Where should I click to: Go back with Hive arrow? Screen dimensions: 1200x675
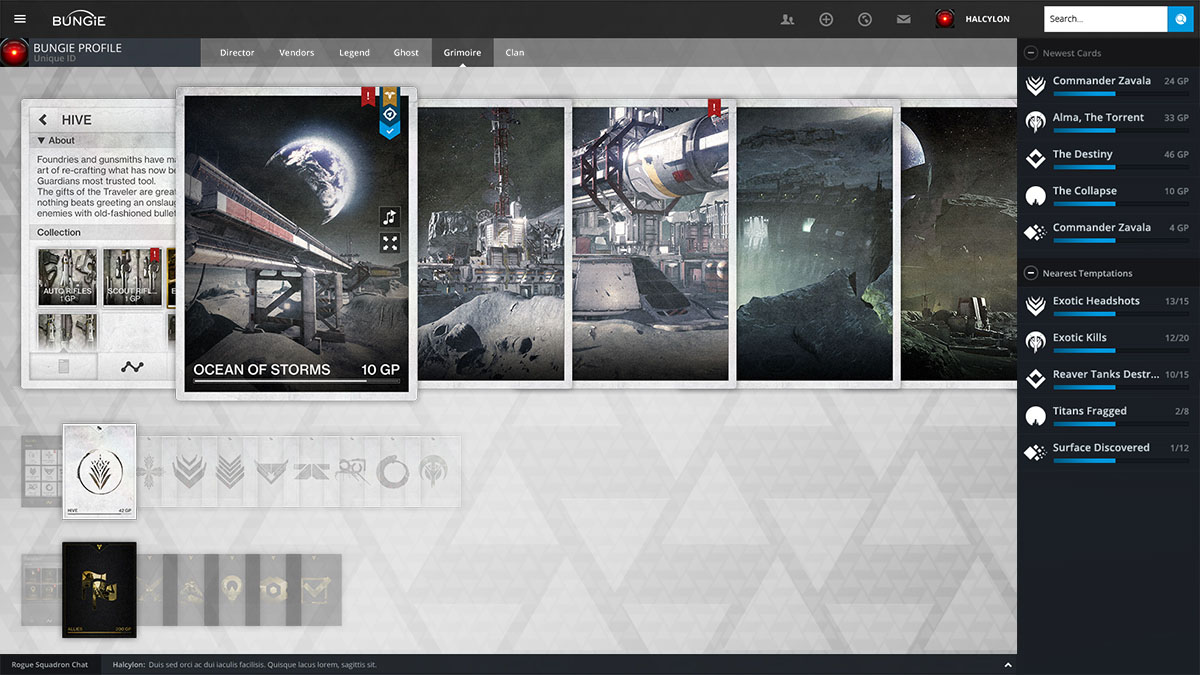click(43, 120)
